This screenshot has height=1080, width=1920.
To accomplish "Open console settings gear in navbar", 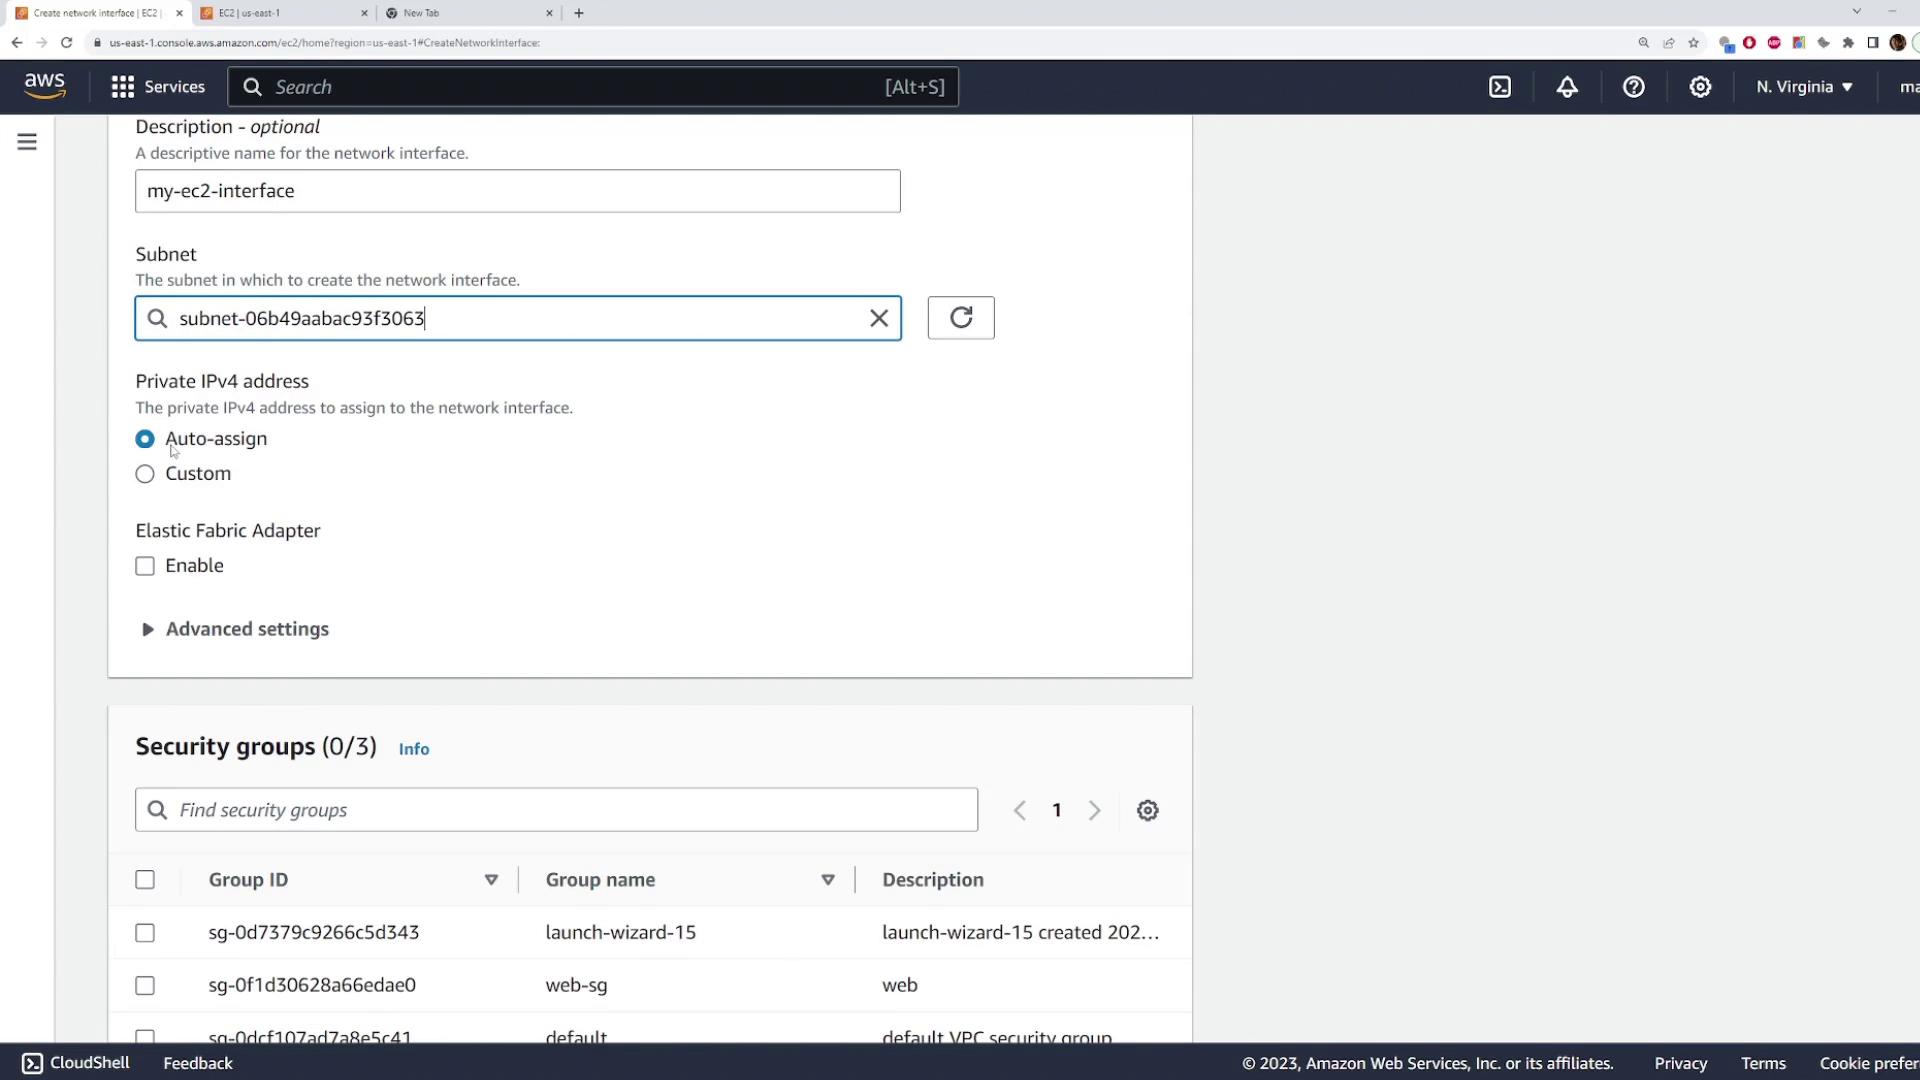I will [1700, 87].
